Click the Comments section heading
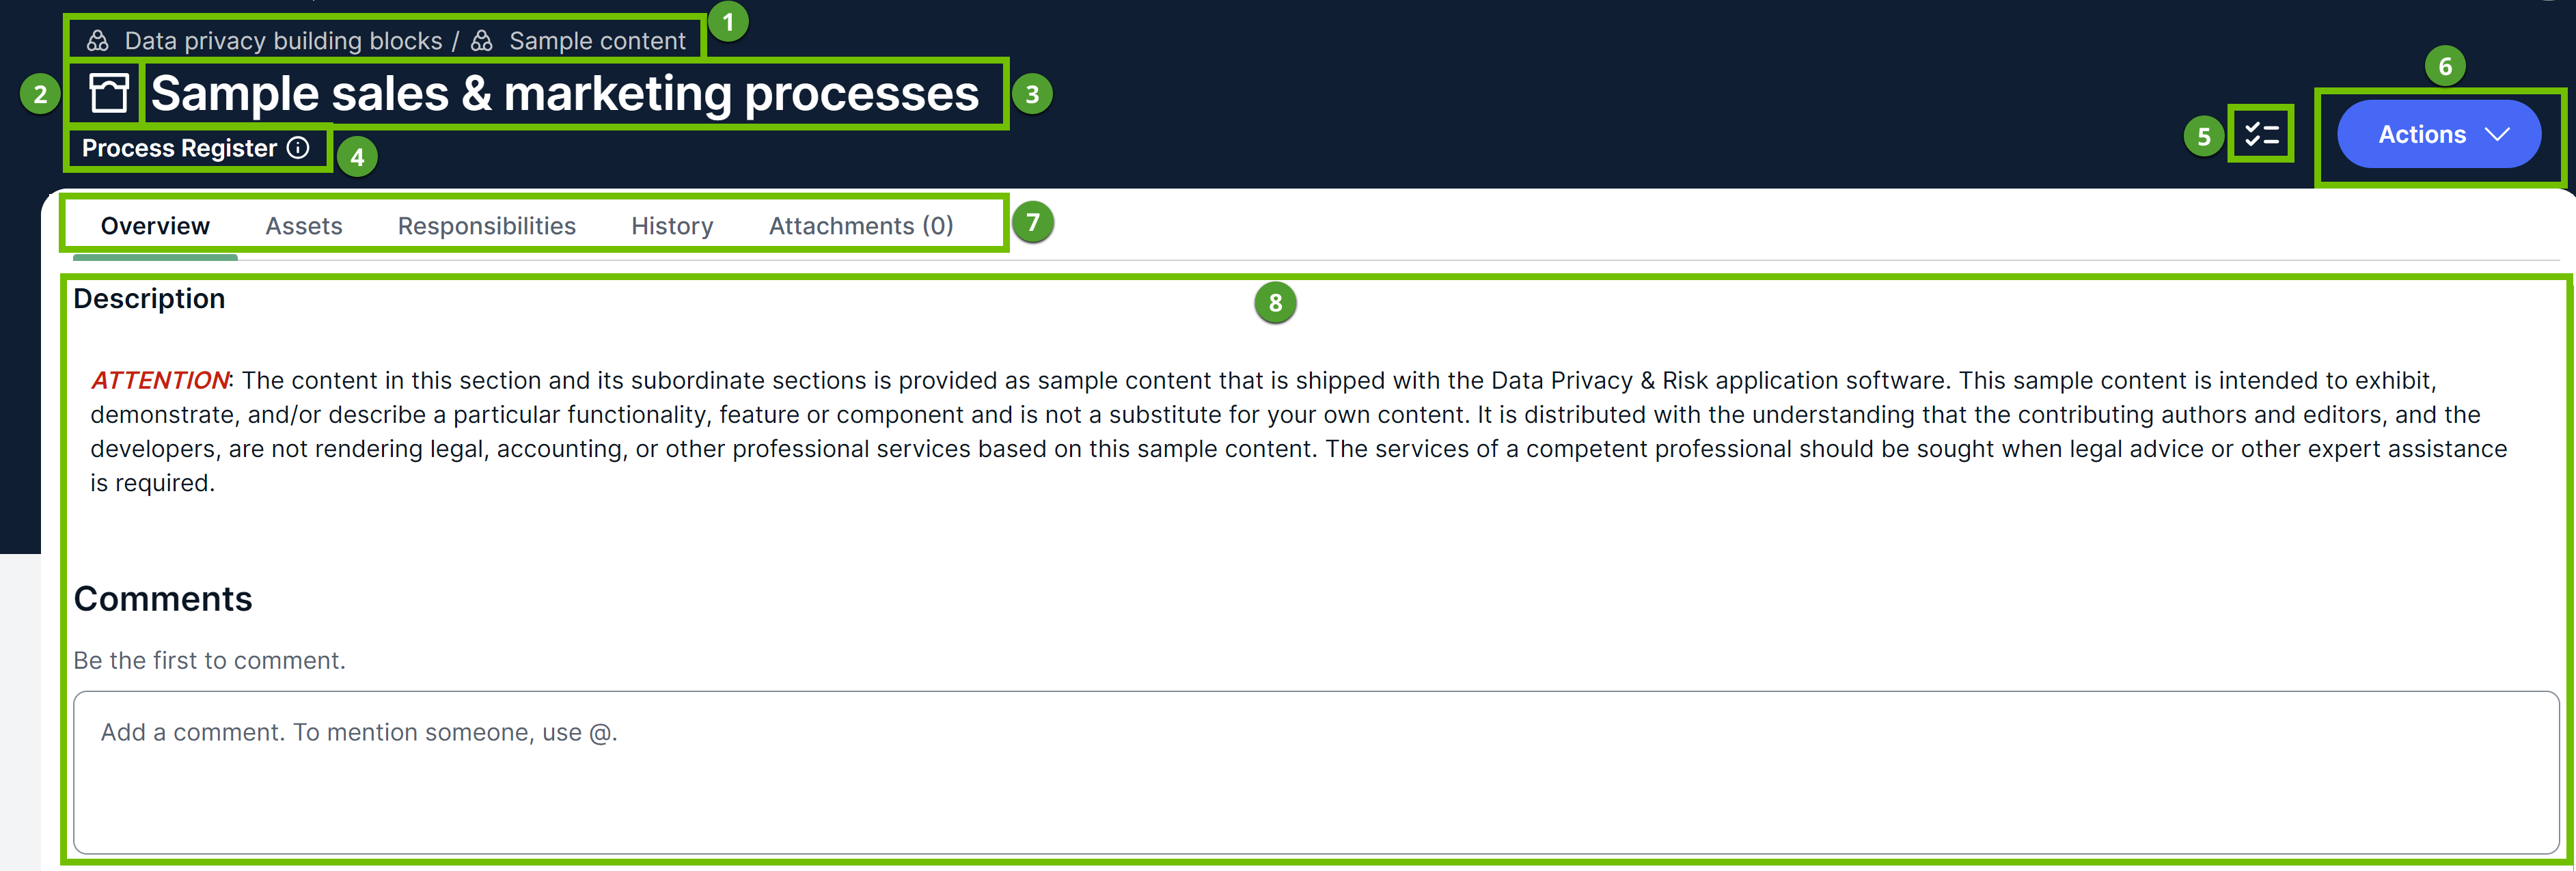 pyautogui.click(x=163, y=599)
